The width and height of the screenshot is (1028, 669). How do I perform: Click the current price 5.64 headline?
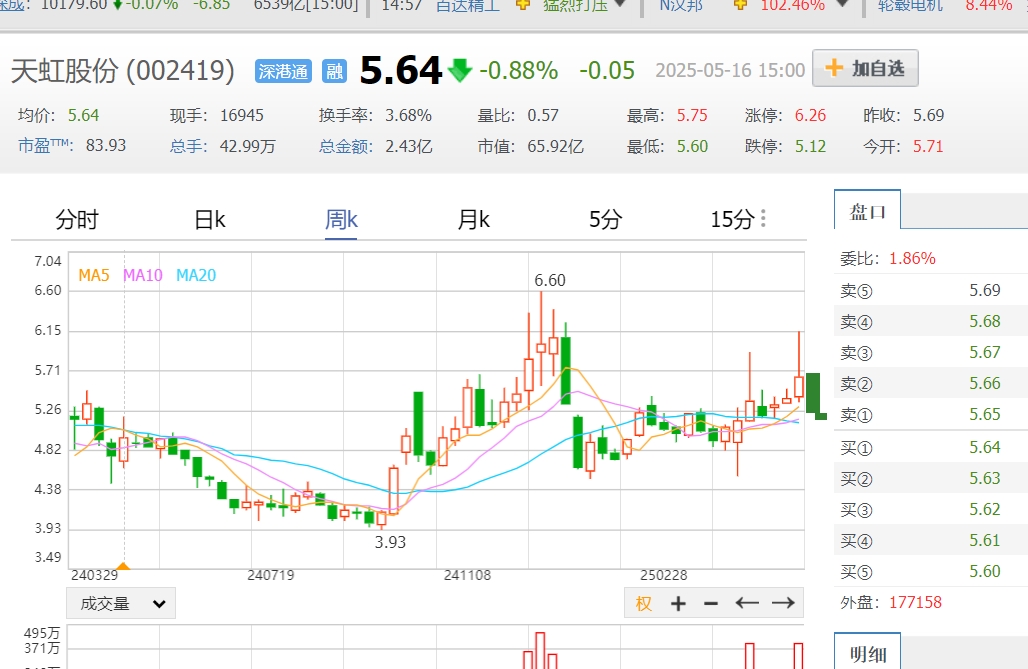click(x=401, y=70)
